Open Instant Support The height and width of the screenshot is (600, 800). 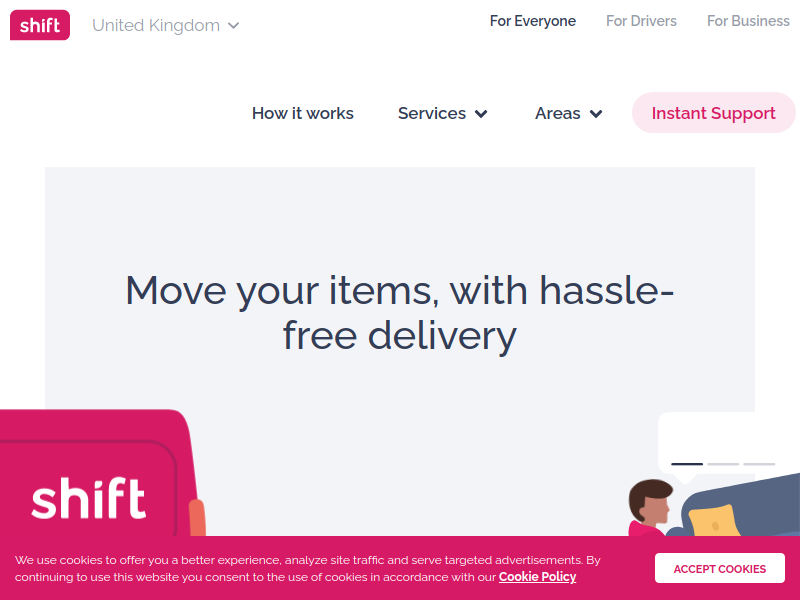(713, 113)
